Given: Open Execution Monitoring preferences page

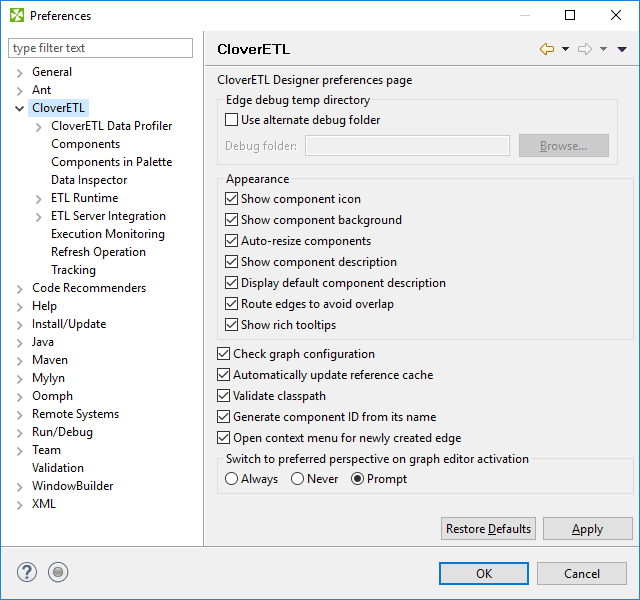Looking at the screenshot, I should coord(108,234).
